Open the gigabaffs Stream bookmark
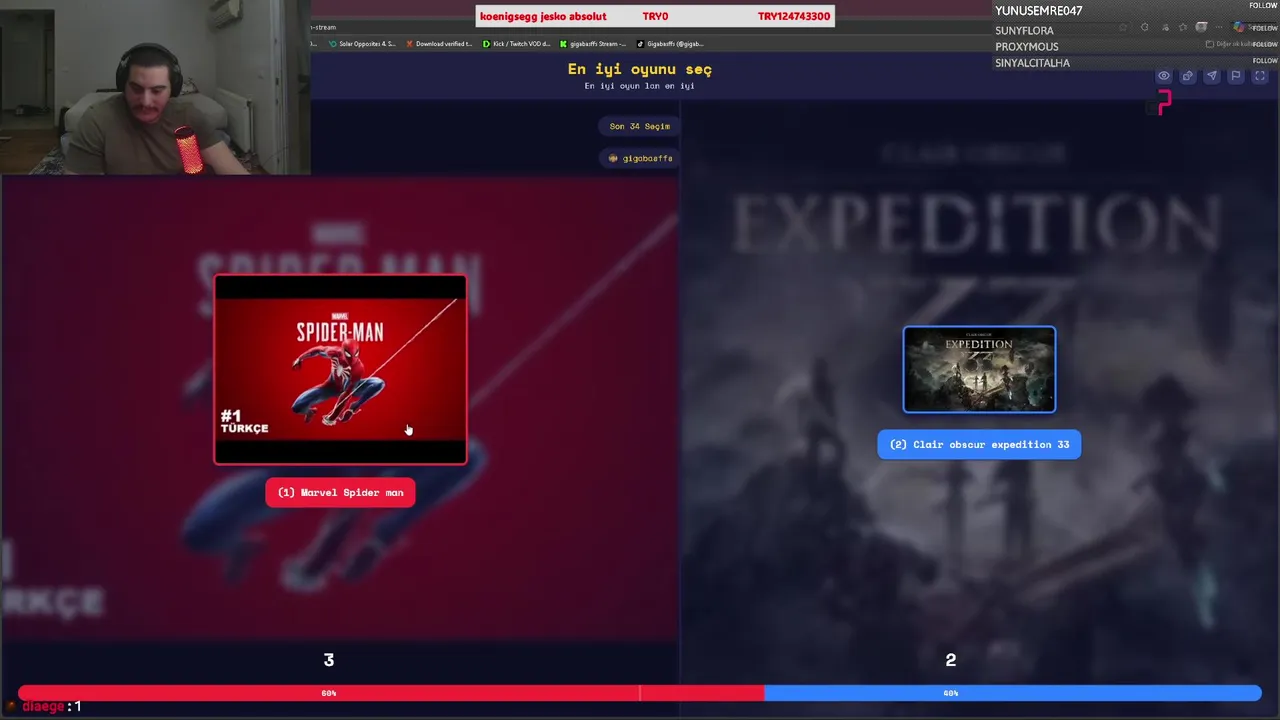This screenshot has width=1280, height=720. coord(593,44)
